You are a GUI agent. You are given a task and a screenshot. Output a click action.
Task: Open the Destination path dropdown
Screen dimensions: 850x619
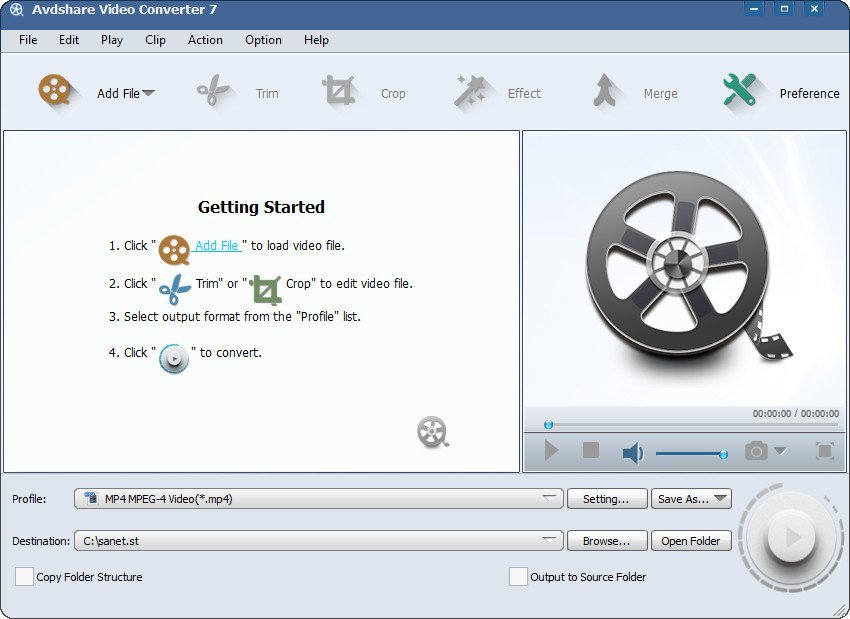click(550, 540)
